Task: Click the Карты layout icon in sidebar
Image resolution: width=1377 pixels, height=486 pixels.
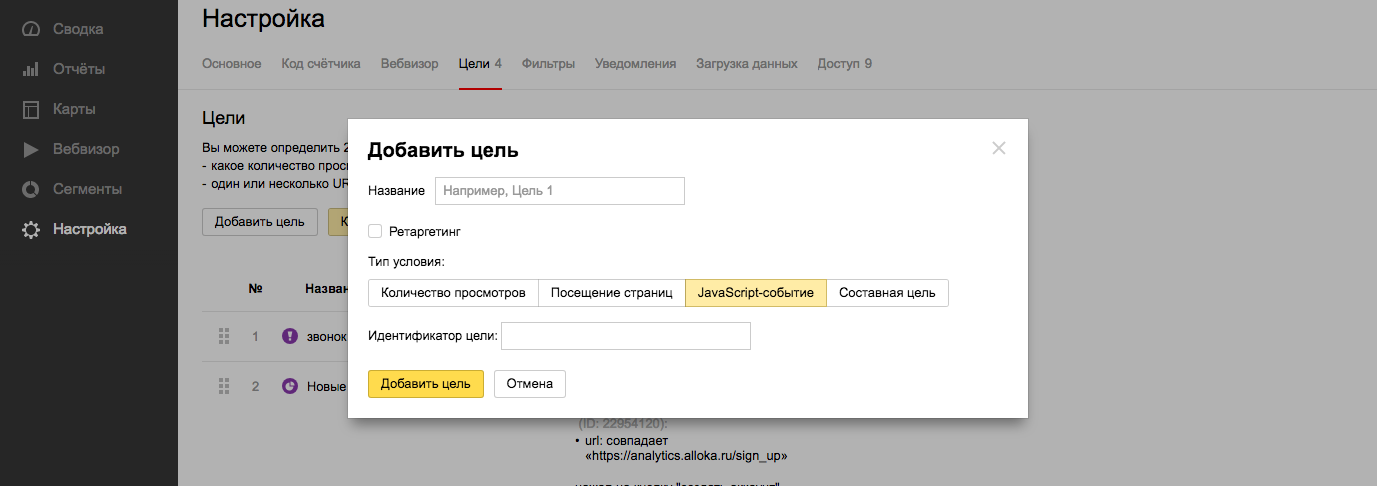Action: coord(31,109)
